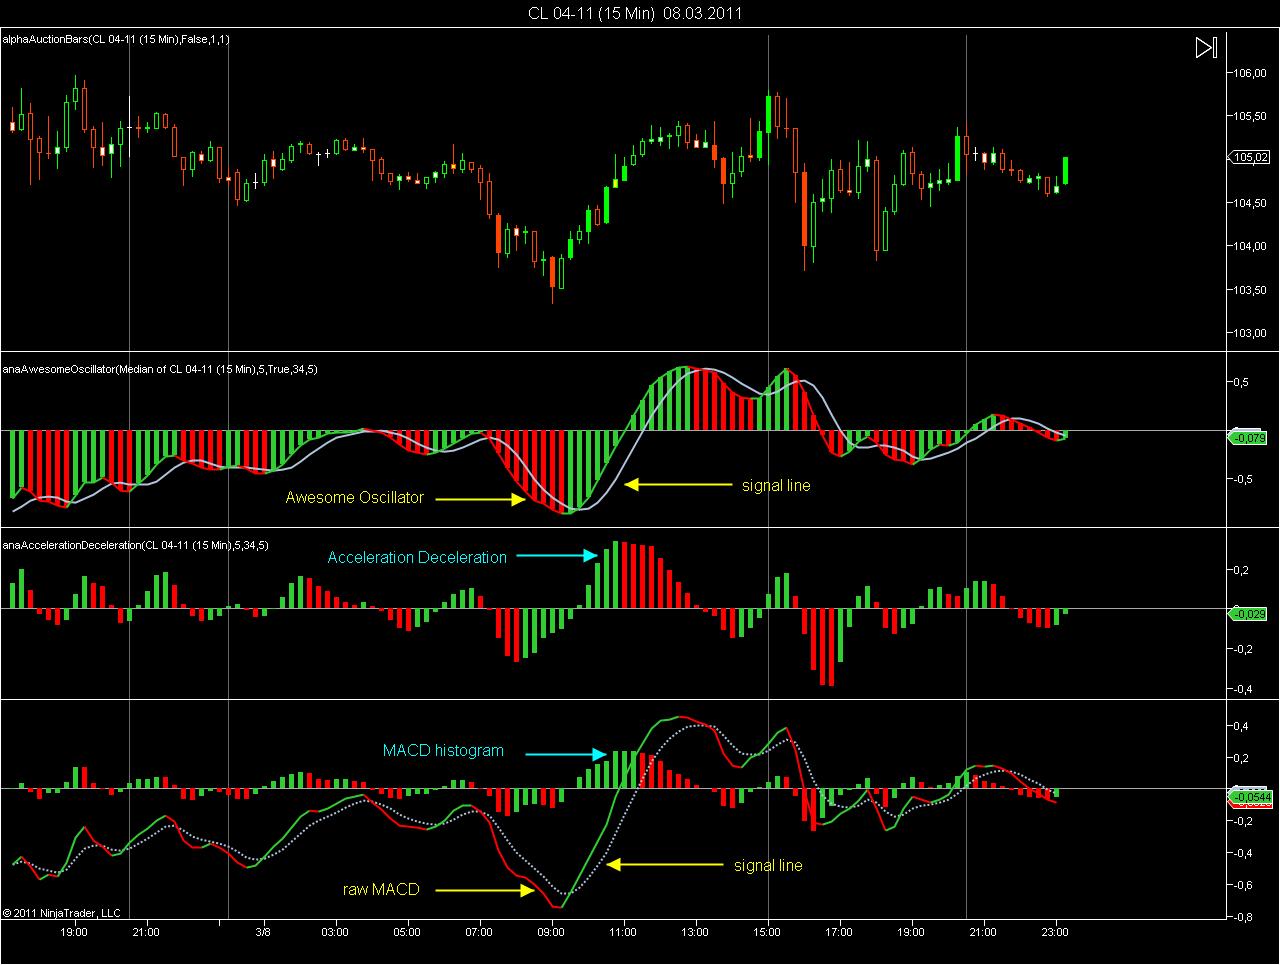1280x965 pixels.
Task: Click the 07:00 time axis label
Action: 480,932
